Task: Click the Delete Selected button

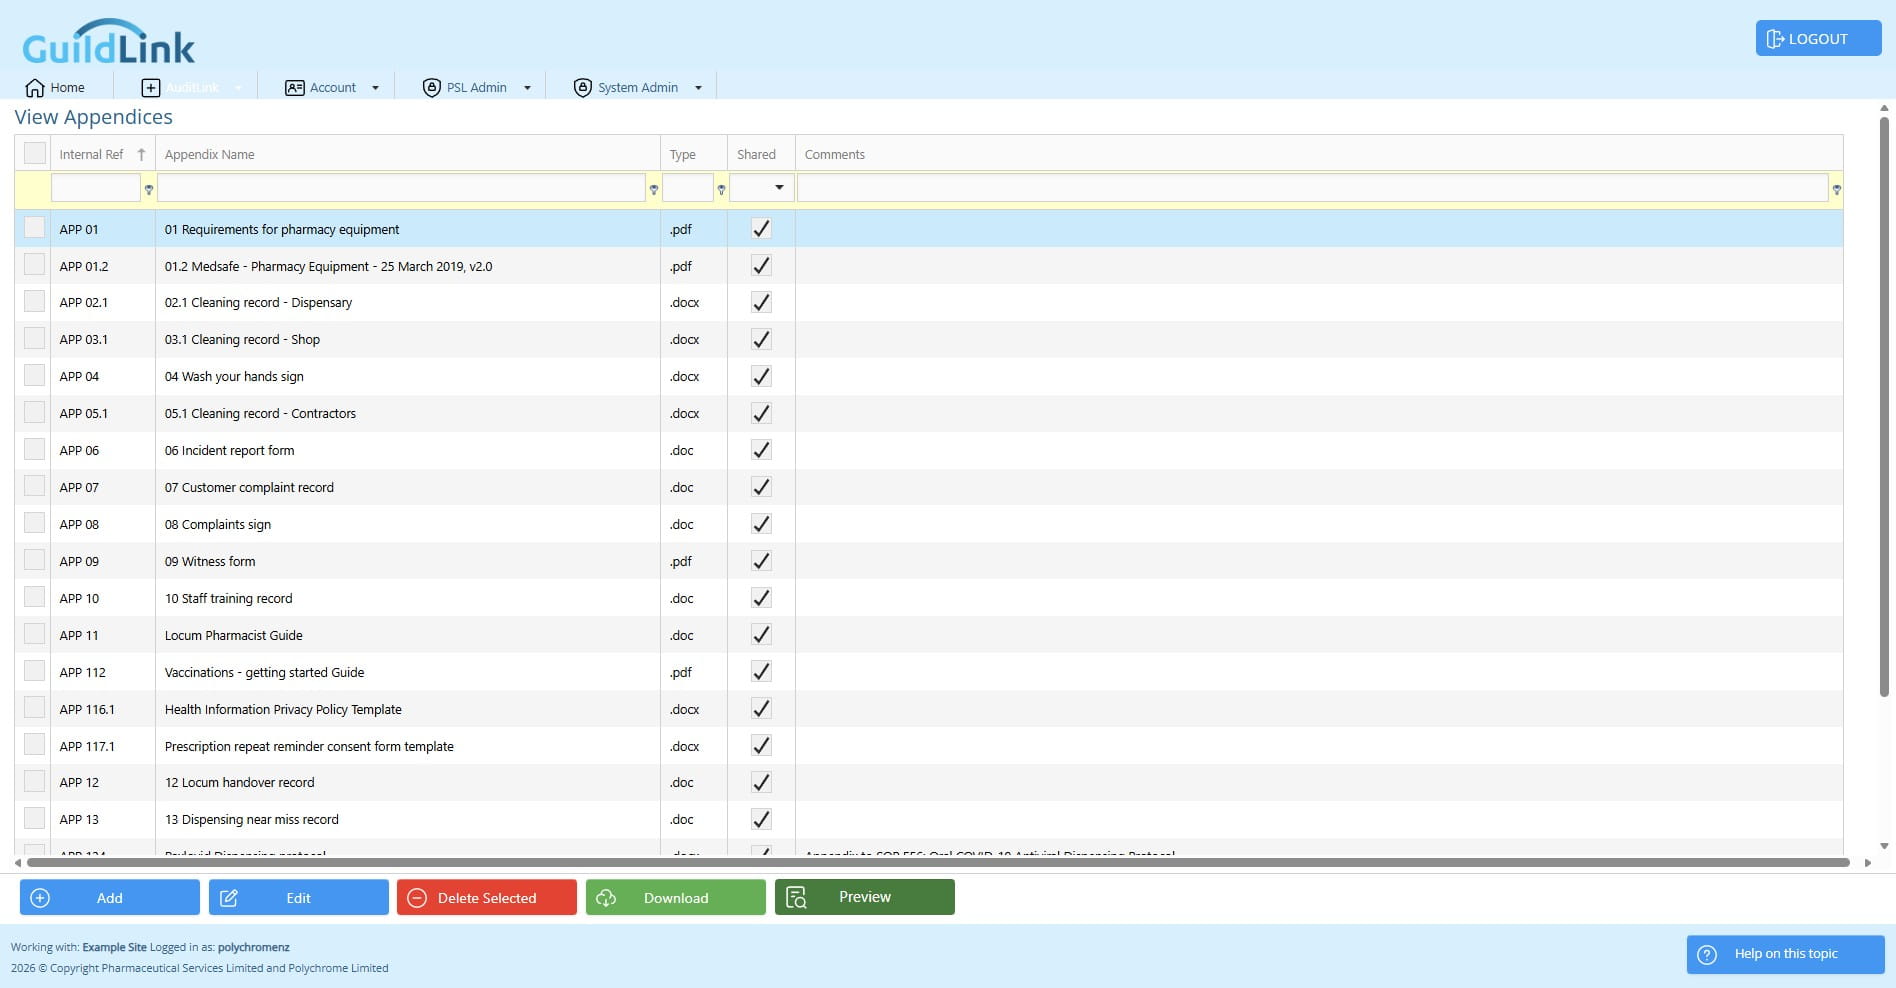Action: (487, 897)
